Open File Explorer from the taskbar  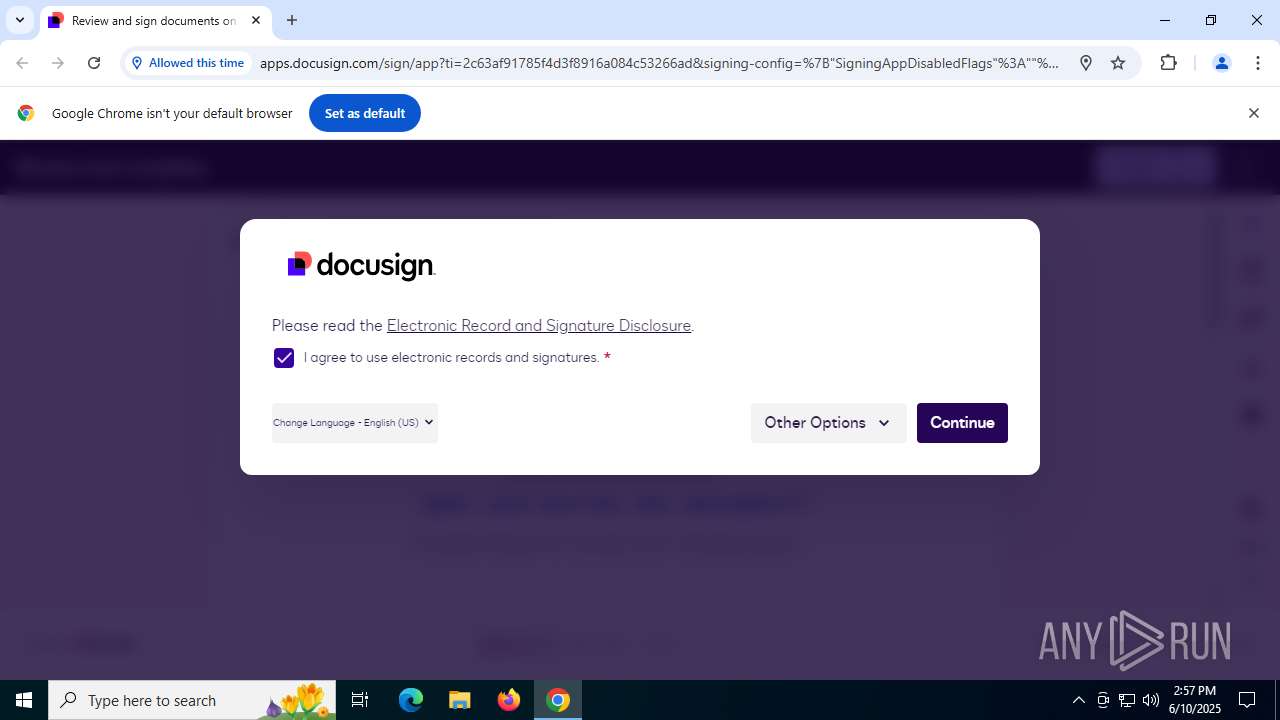[459, 700]
